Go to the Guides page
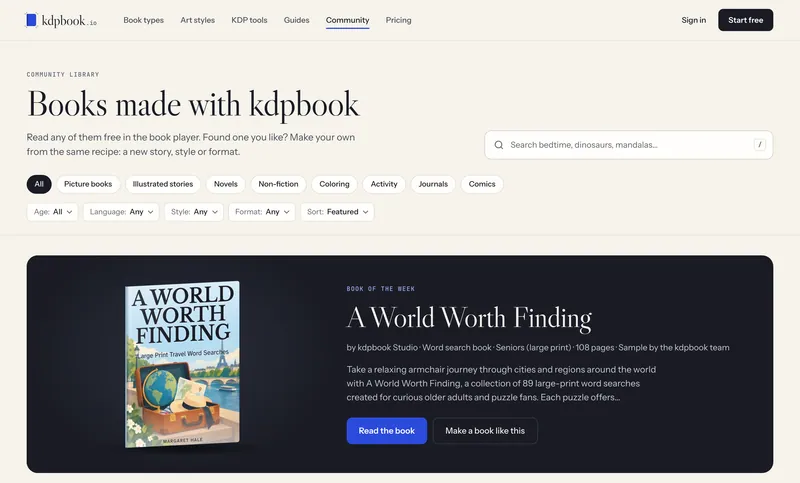Image resolution: width=800 pixels, height=483 pixels. (296, 20)
